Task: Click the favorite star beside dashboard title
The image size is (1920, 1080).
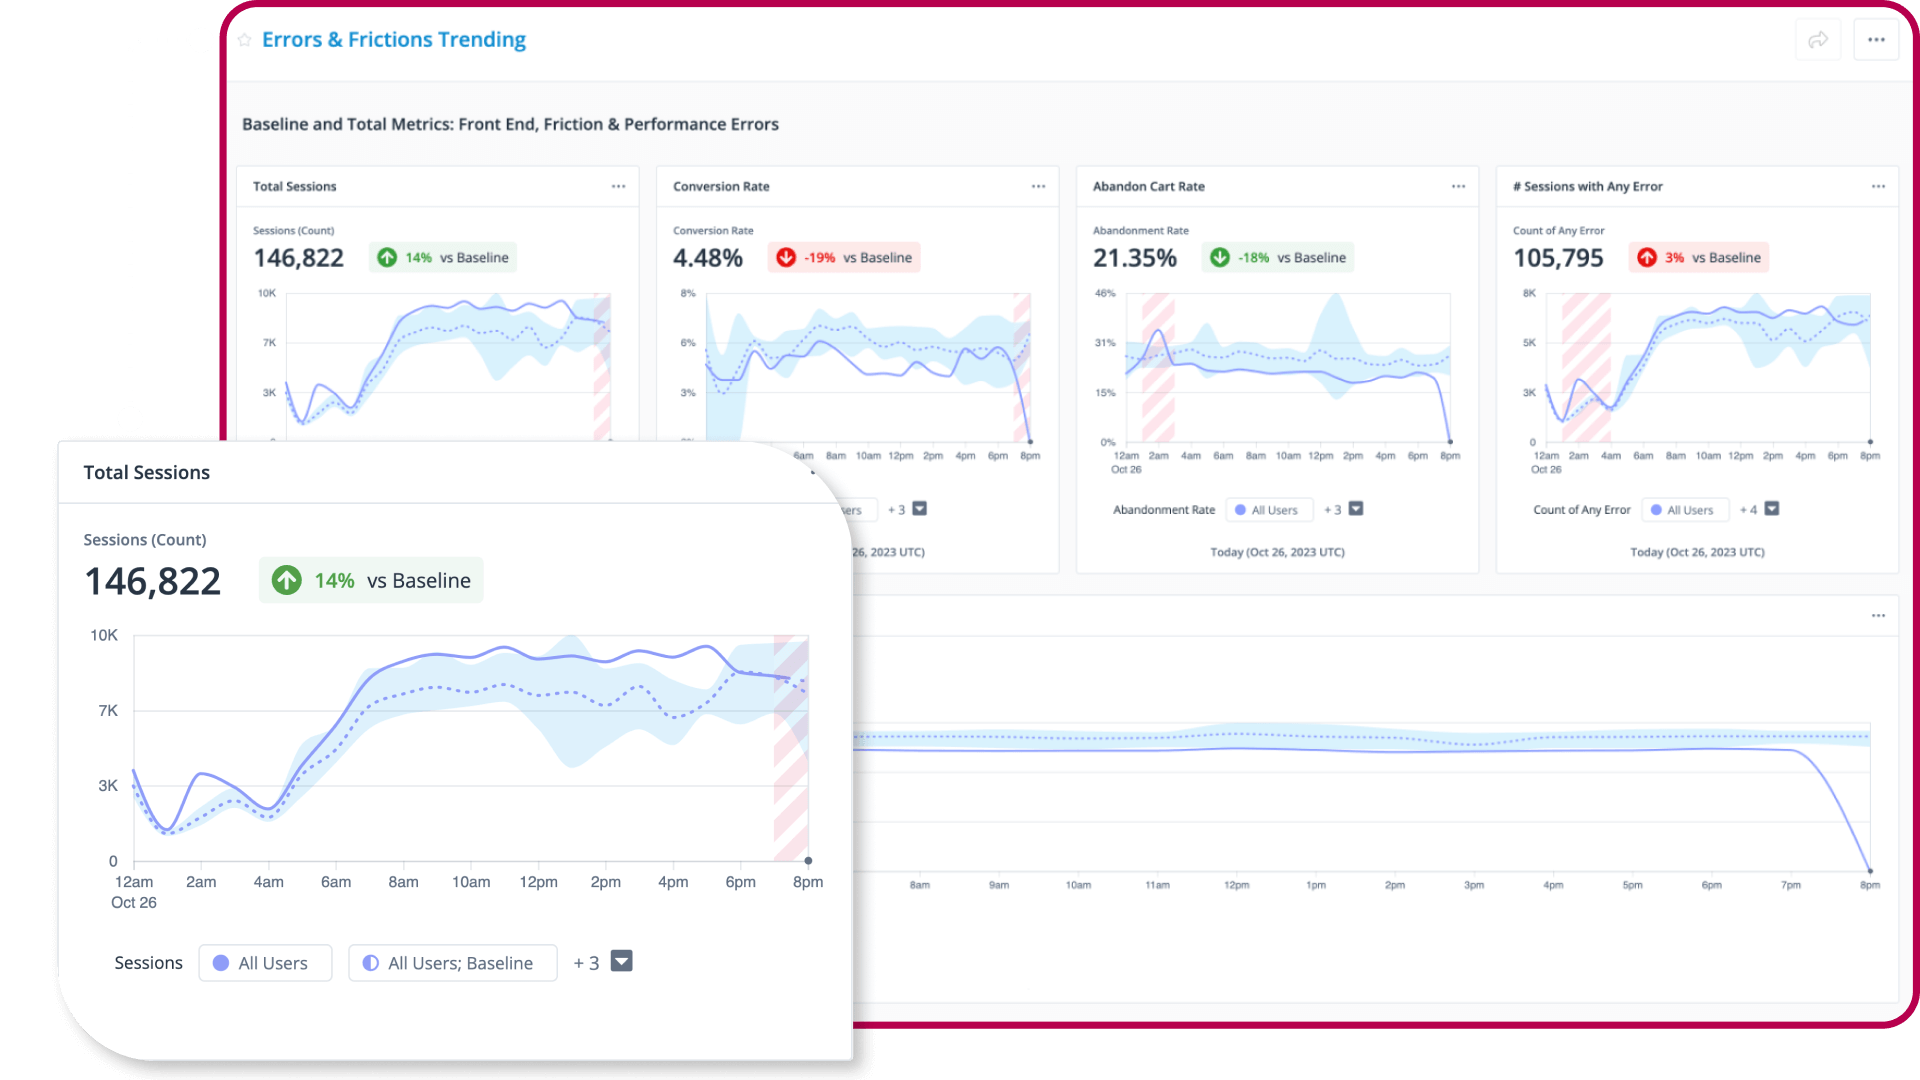Action: (x=245, y=40)
